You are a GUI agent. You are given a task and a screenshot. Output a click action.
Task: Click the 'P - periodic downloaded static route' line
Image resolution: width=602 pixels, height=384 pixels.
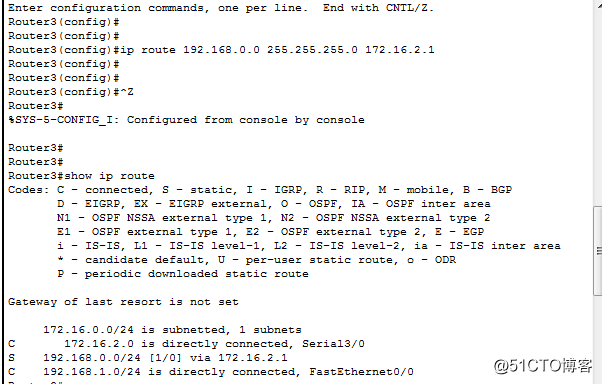click(183, 274)
